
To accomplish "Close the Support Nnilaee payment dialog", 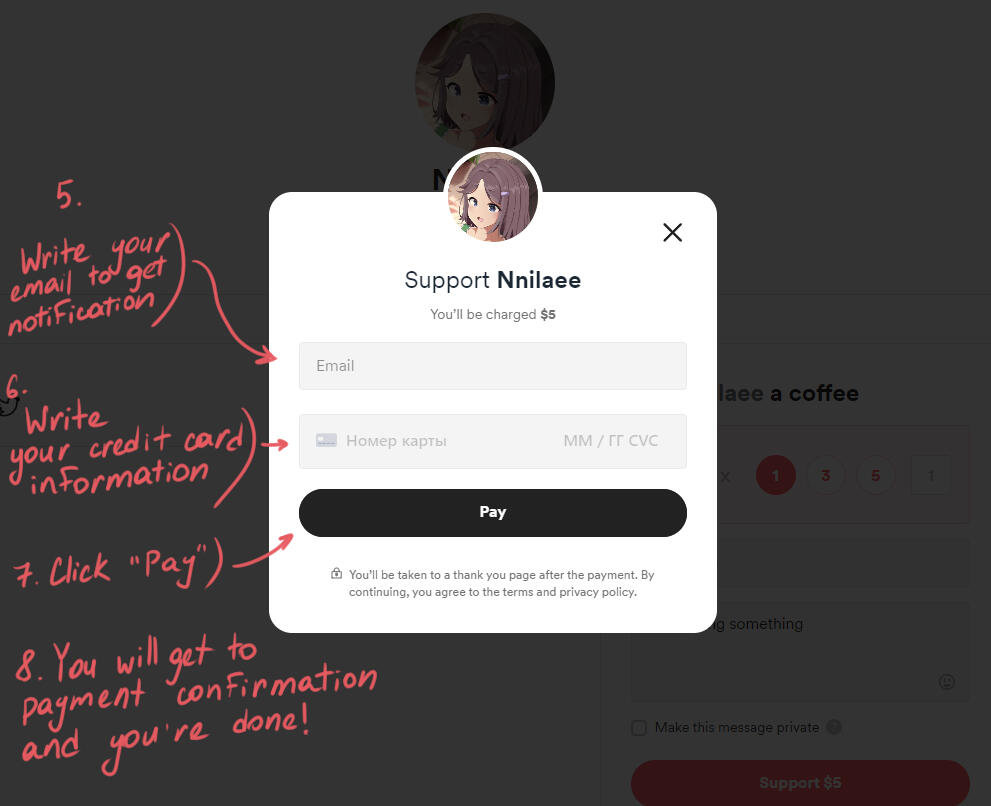I will pyautogui.click(x=672, y=232).
